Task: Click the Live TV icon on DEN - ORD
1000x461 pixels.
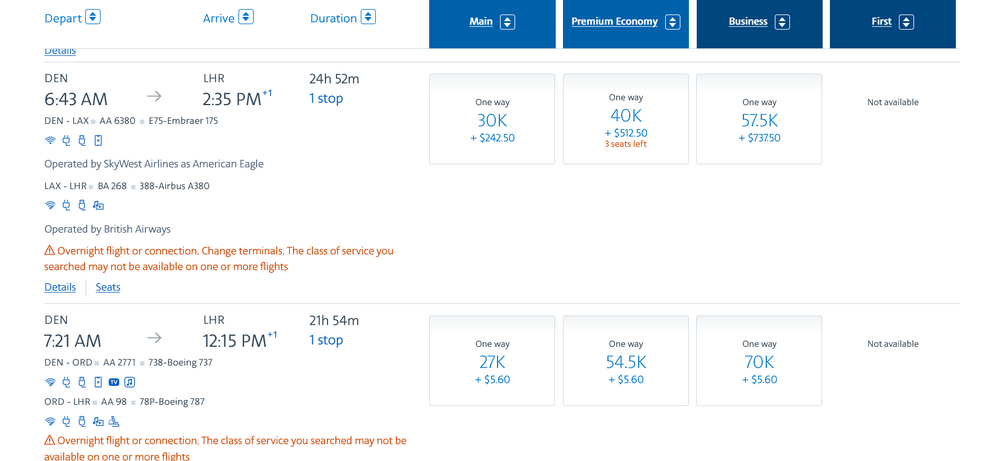Action: click(114, 382)
